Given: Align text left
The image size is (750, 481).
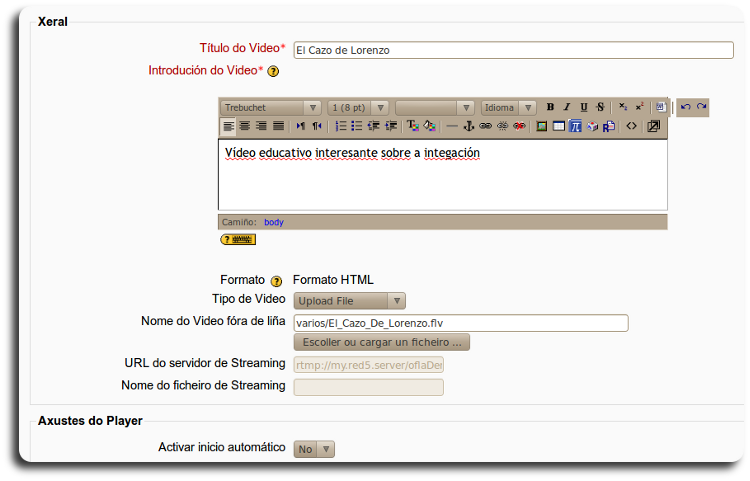Looking at the screenshot, I should (229, 126).
